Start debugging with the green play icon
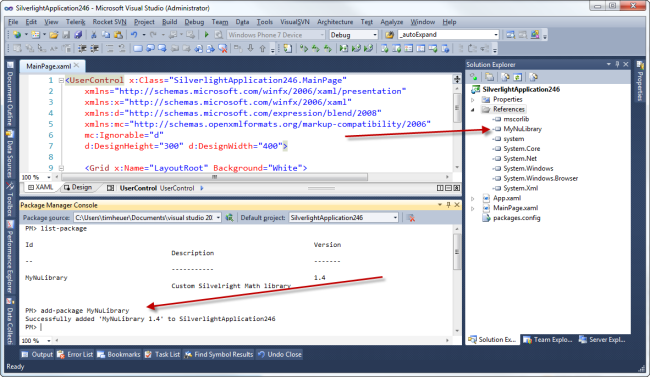Viewport: 650px width, 377px height. point(206,35)
